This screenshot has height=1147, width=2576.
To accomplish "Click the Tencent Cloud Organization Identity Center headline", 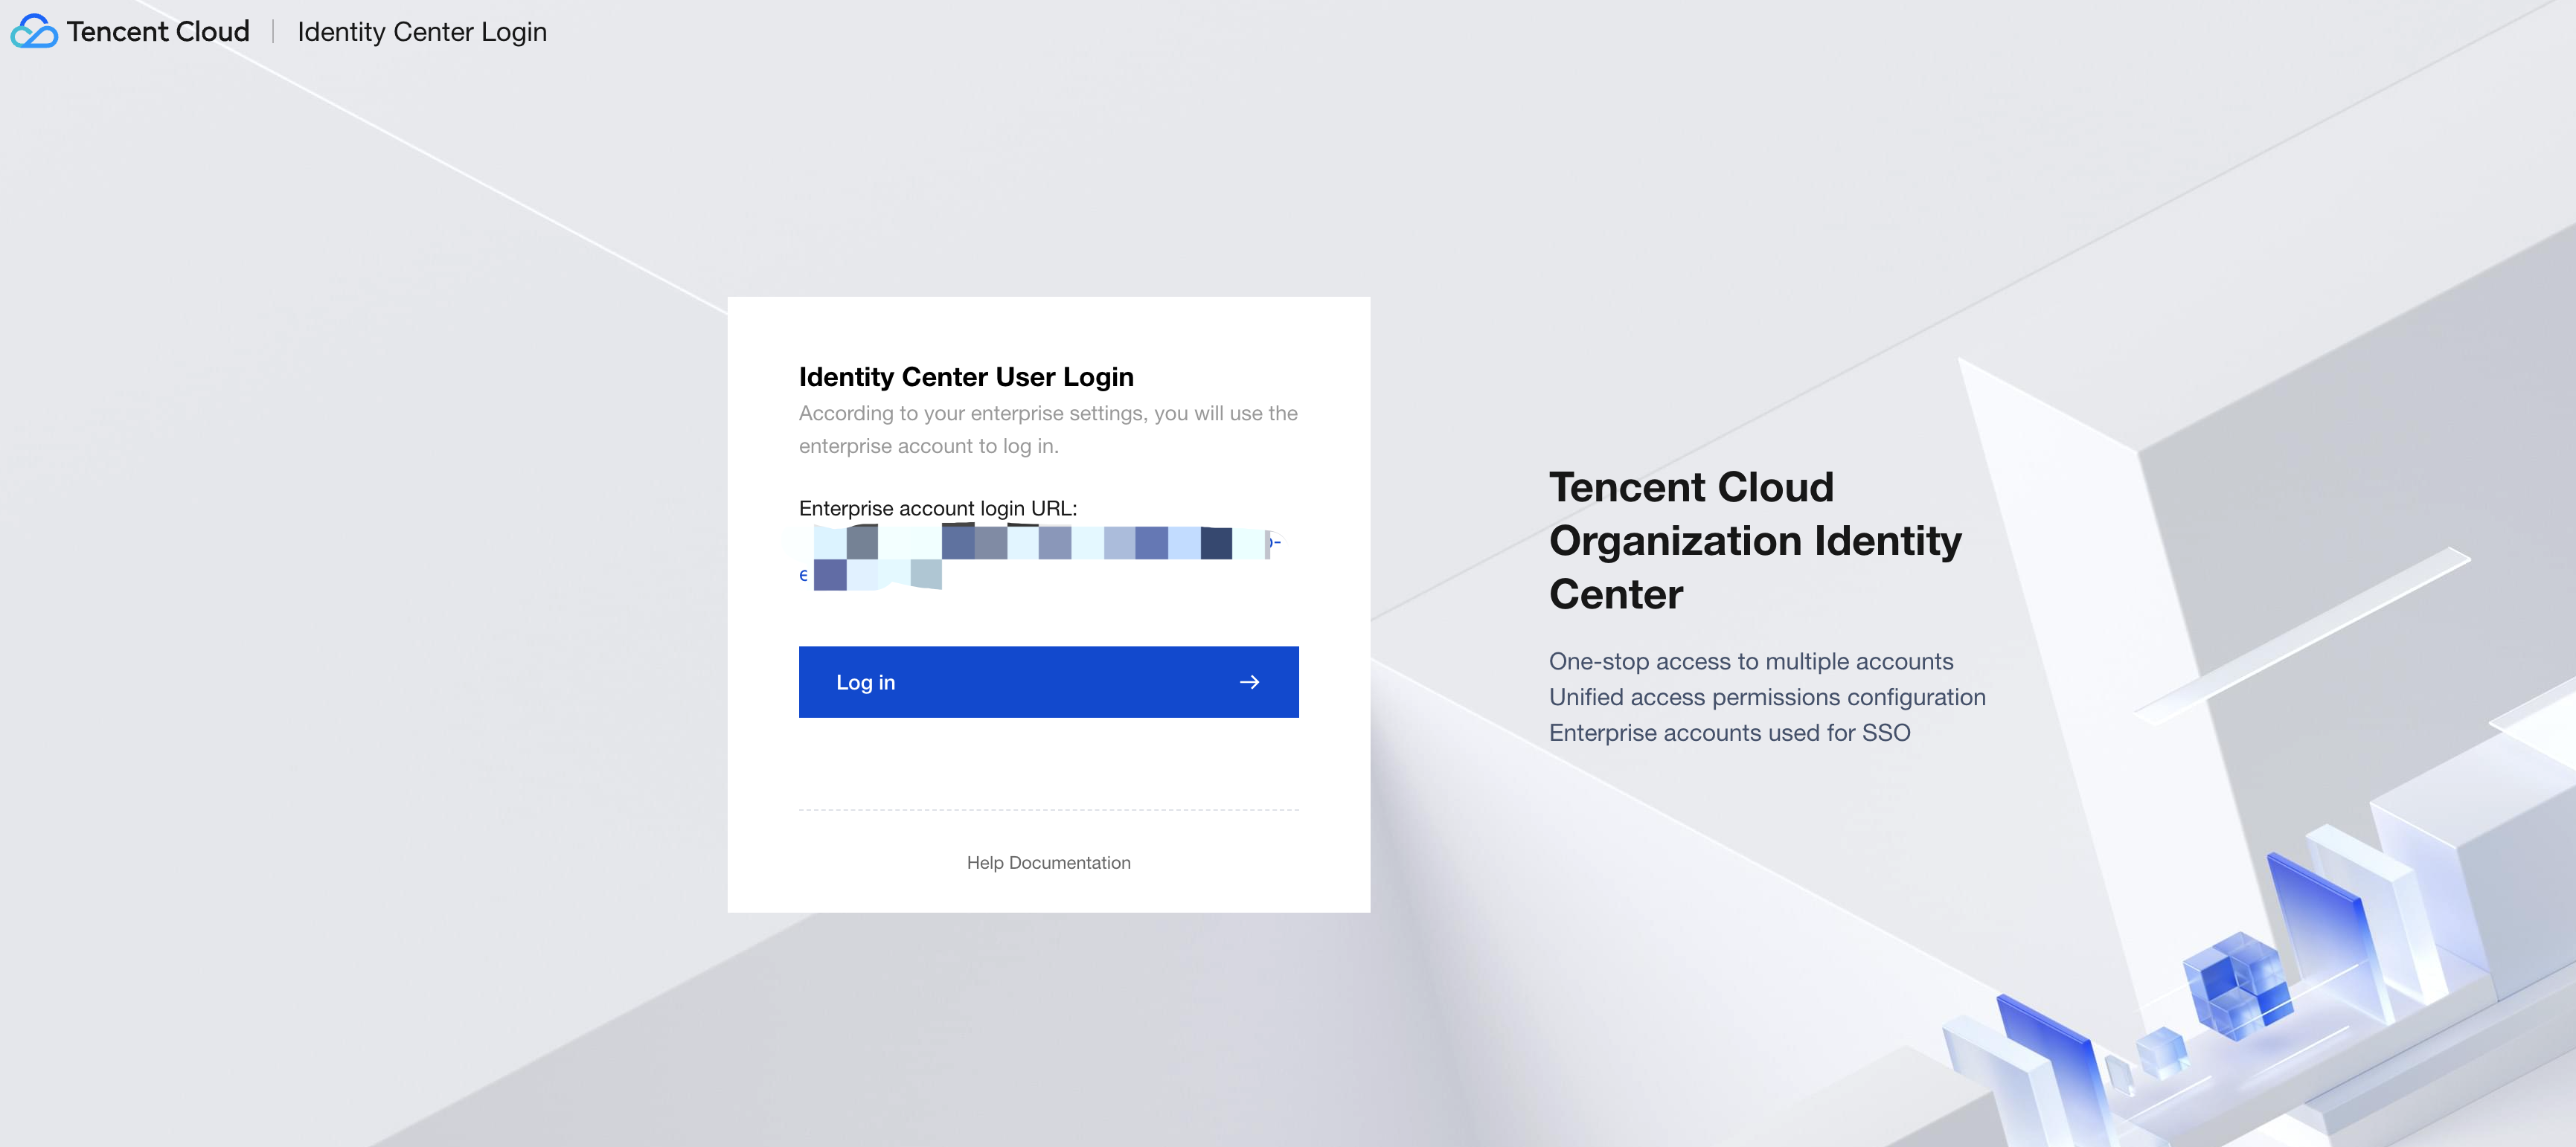I will (1754, 540).
